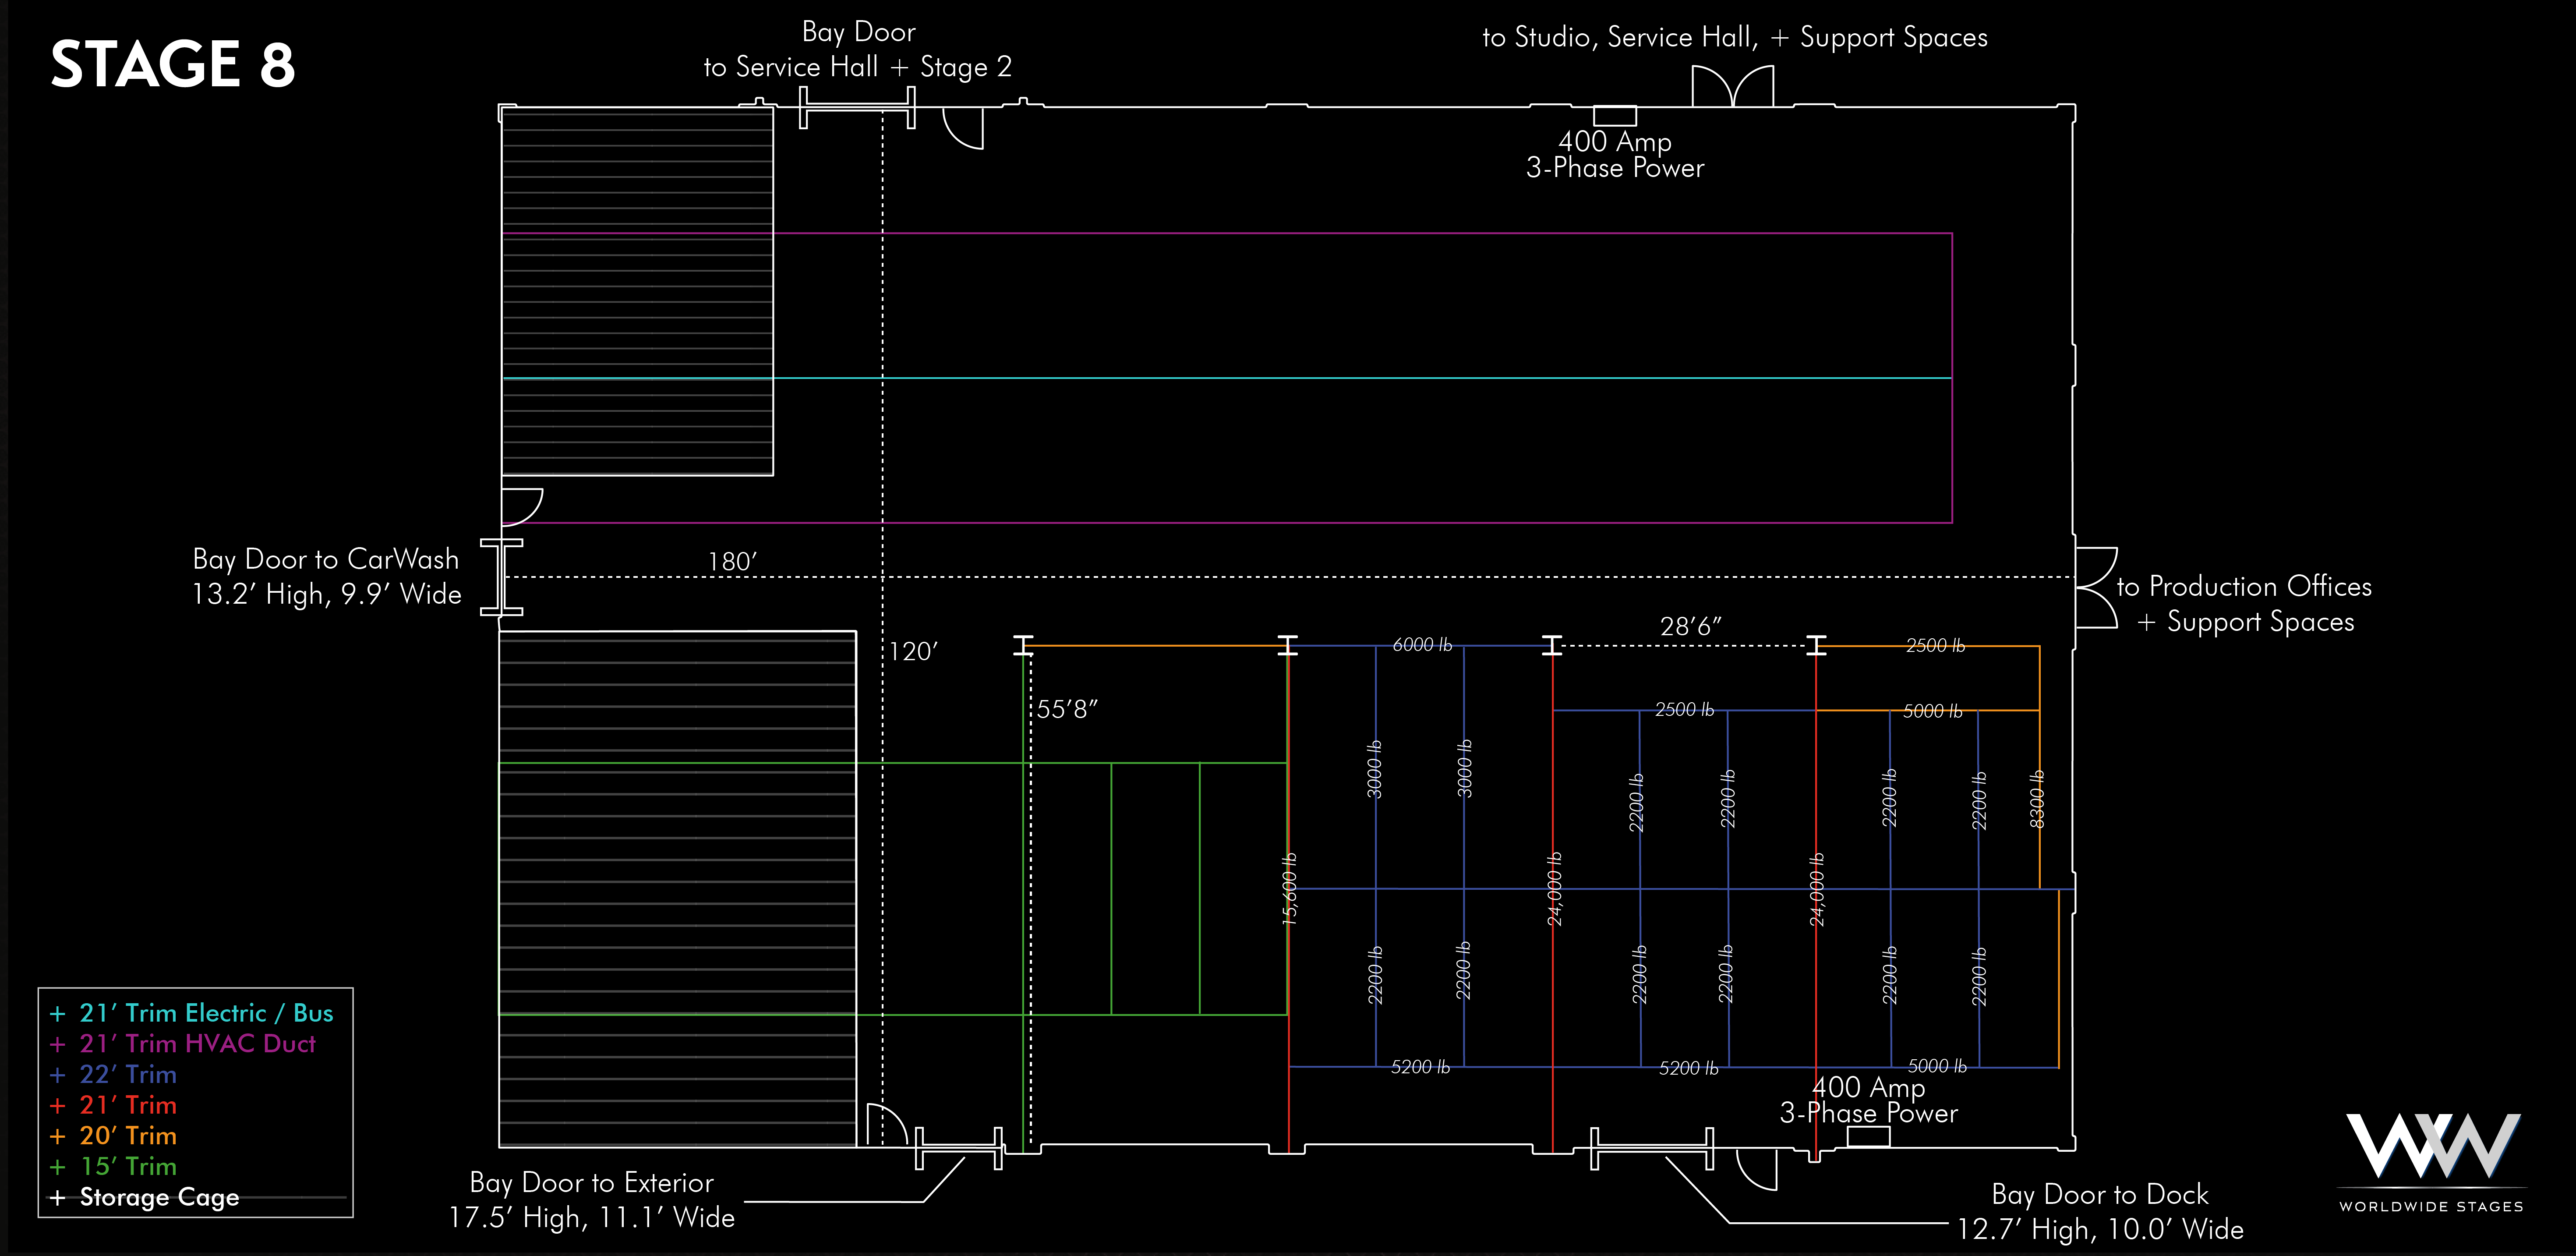Click the 8300 lb load label

(2037, 799)
